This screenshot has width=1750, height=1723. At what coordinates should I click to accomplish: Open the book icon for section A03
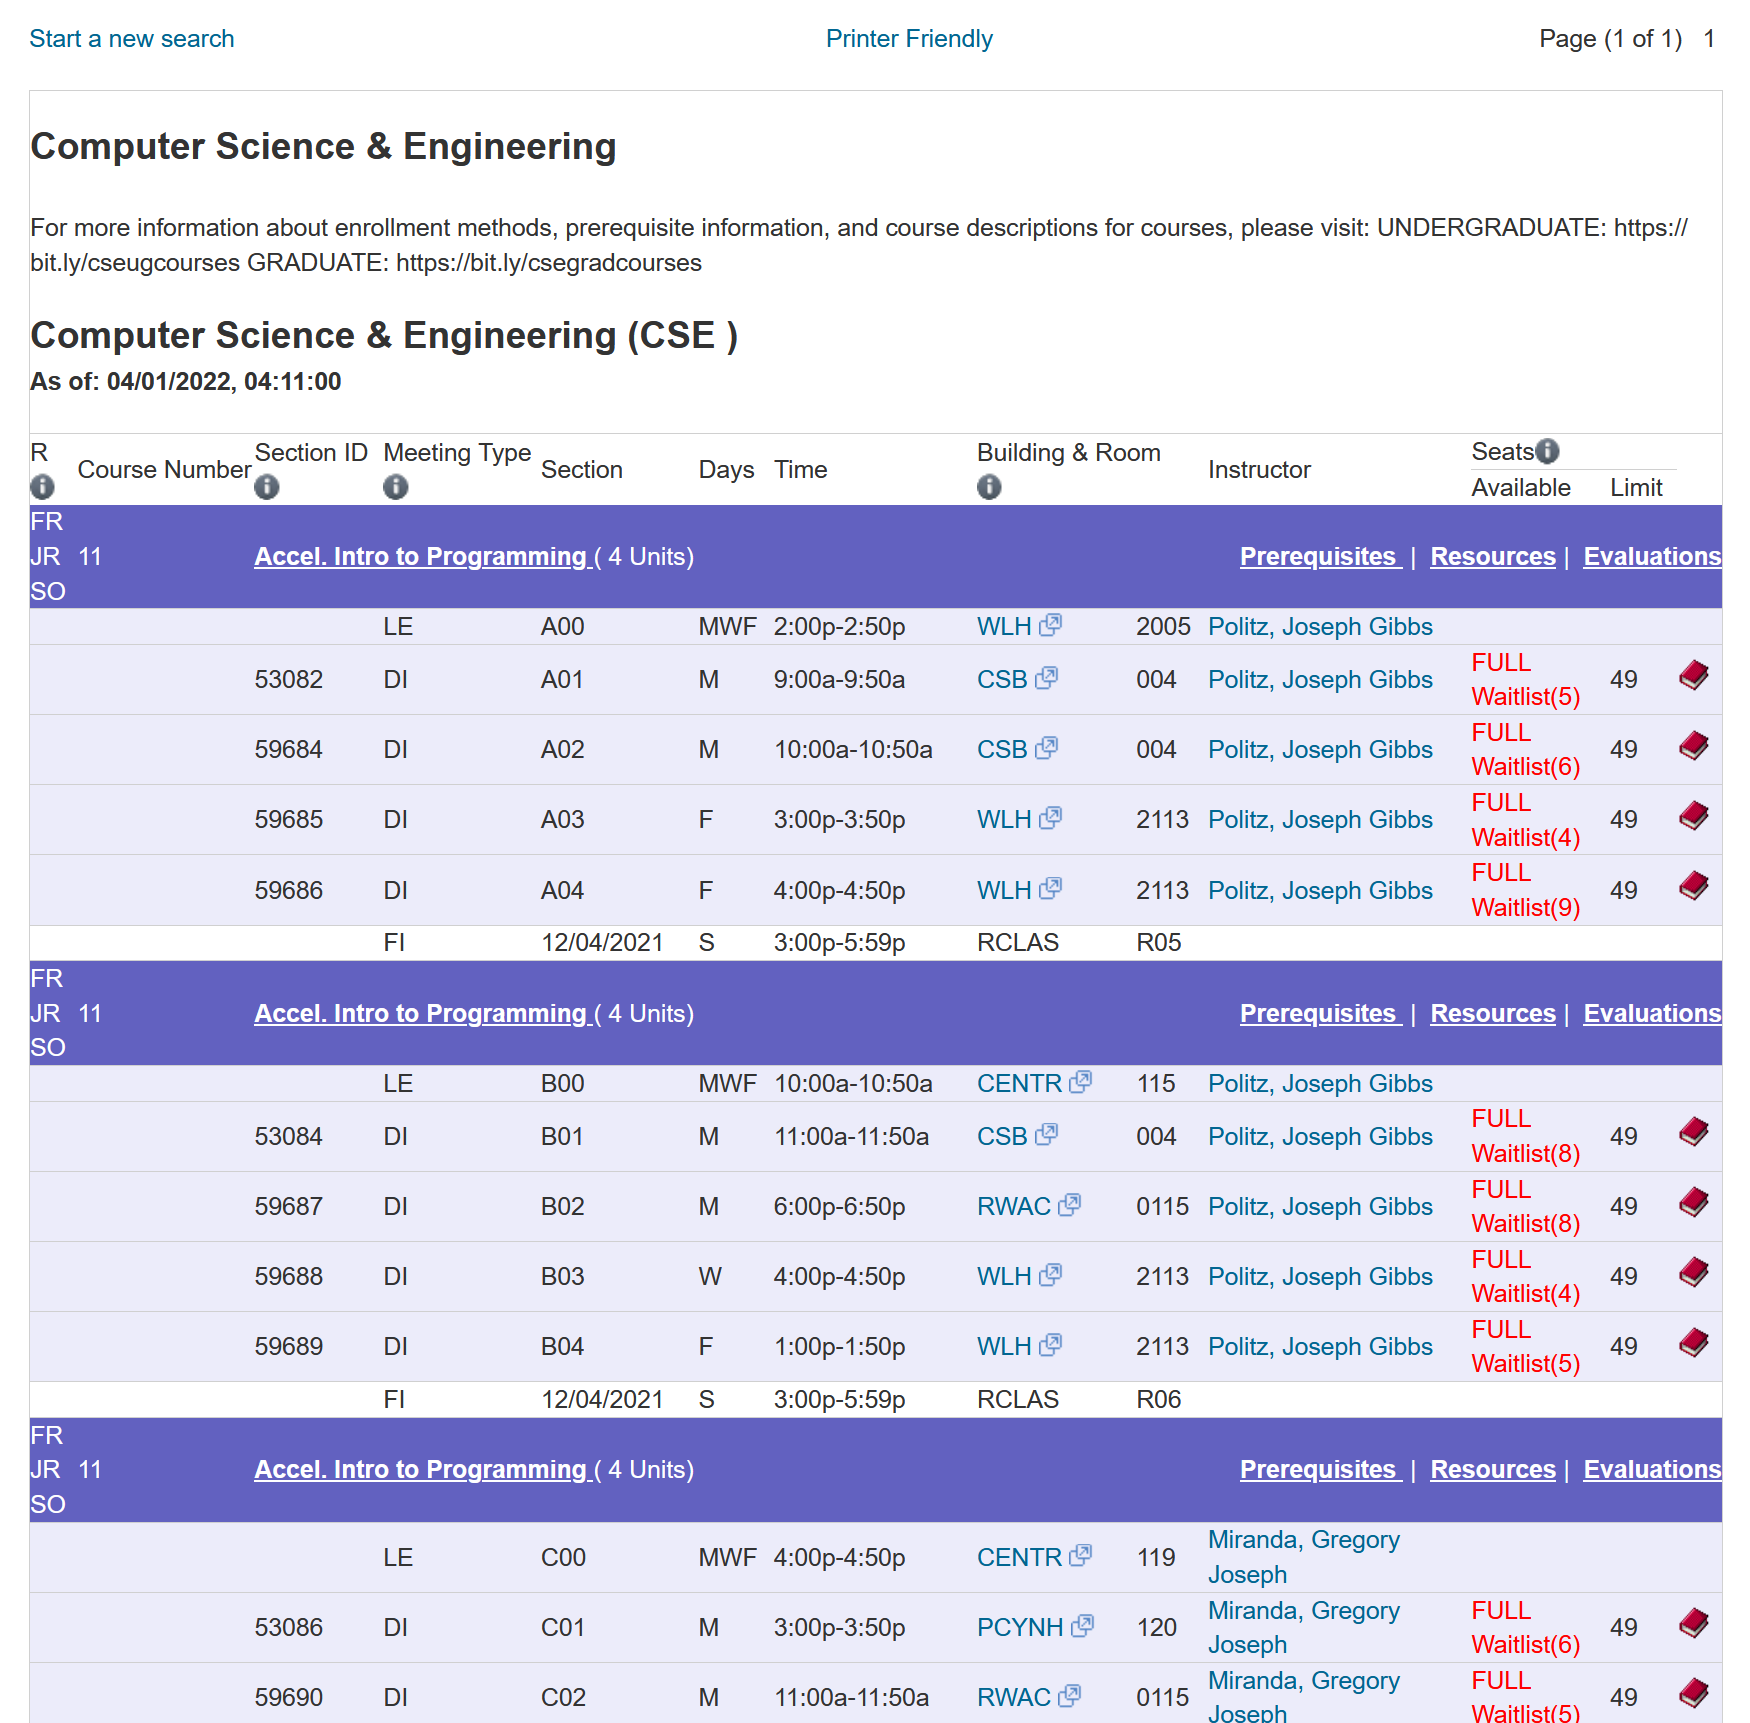[x=1693, y=816]
